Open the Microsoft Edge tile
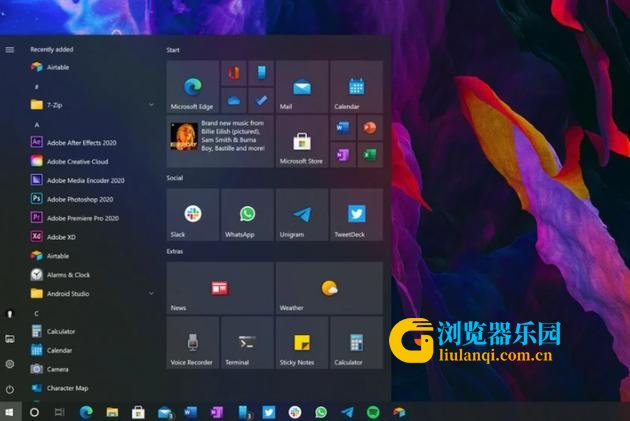The image size is (630, 421). tap(193, 86)
